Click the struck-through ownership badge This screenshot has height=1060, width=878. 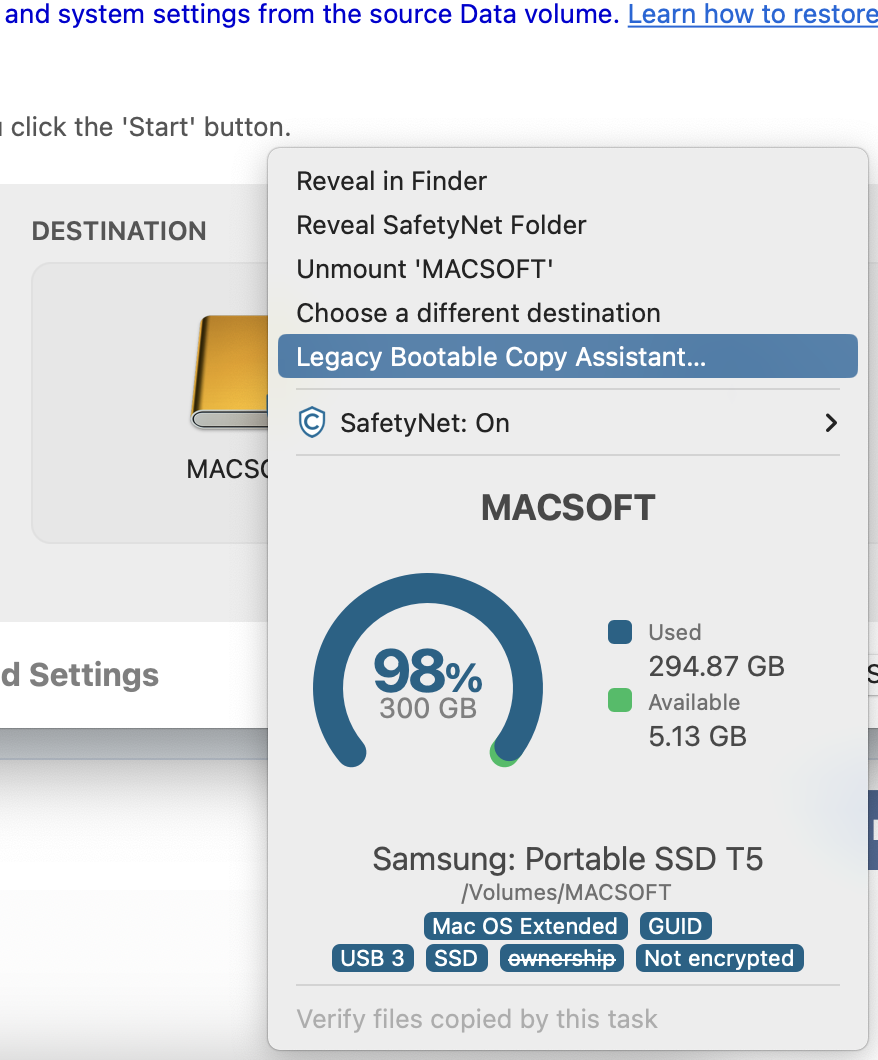tap(562, 958)
